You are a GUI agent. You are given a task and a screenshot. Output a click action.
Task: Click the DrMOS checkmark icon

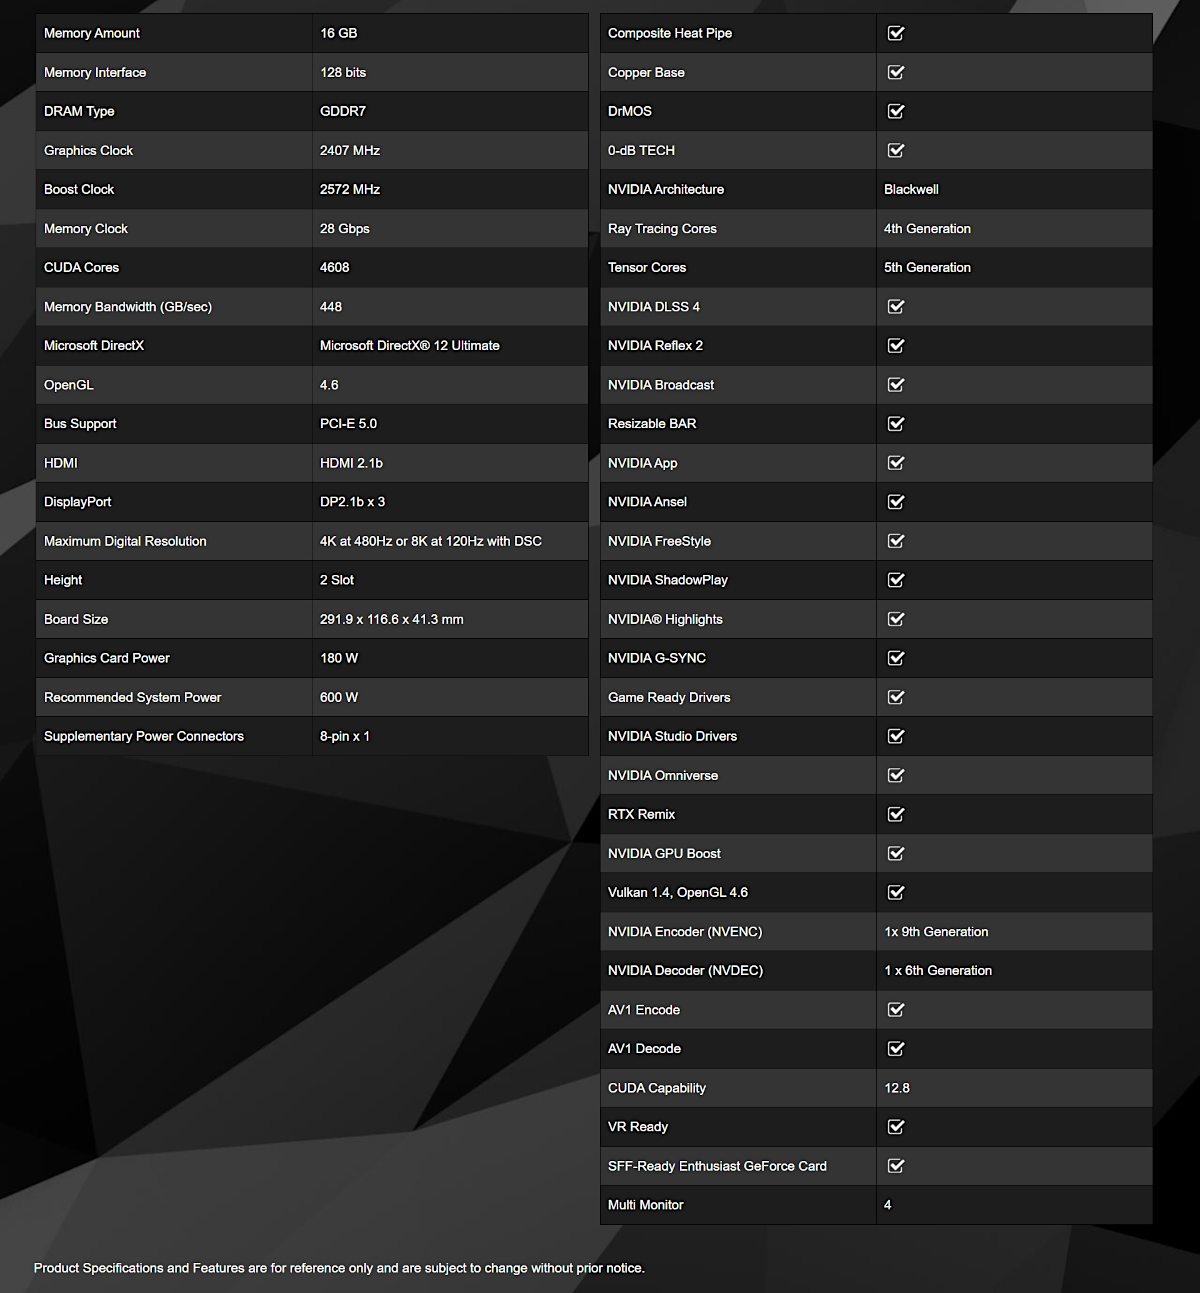[x=896, y=111]
